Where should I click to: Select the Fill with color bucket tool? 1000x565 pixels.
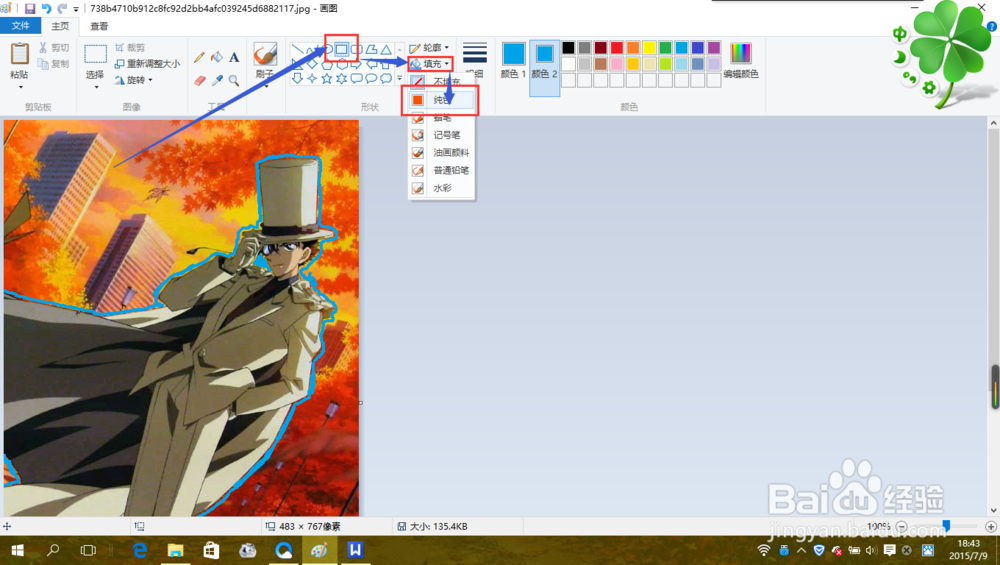(x=217, y=57)
